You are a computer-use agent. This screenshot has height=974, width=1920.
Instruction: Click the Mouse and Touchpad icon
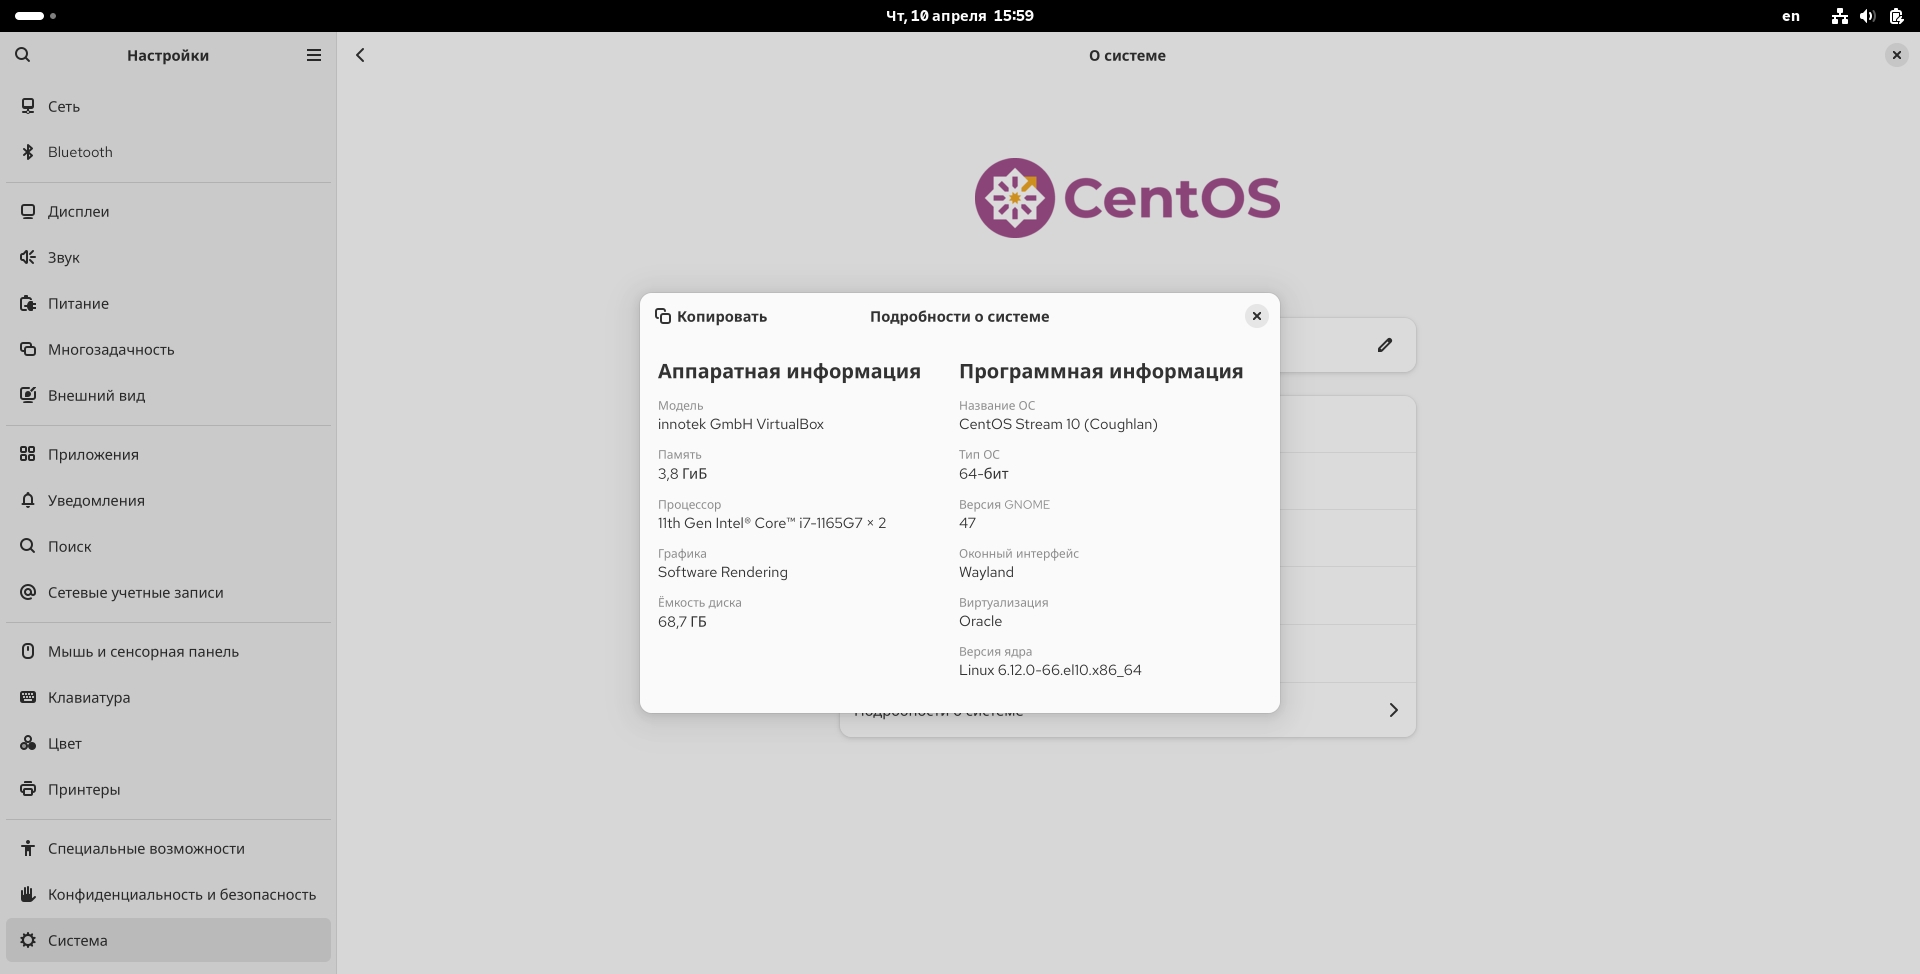coord(28,651)
